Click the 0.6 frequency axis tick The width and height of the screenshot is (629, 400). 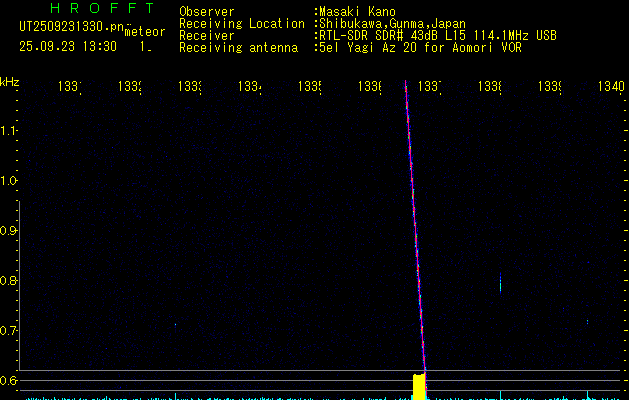coord(10,380)
